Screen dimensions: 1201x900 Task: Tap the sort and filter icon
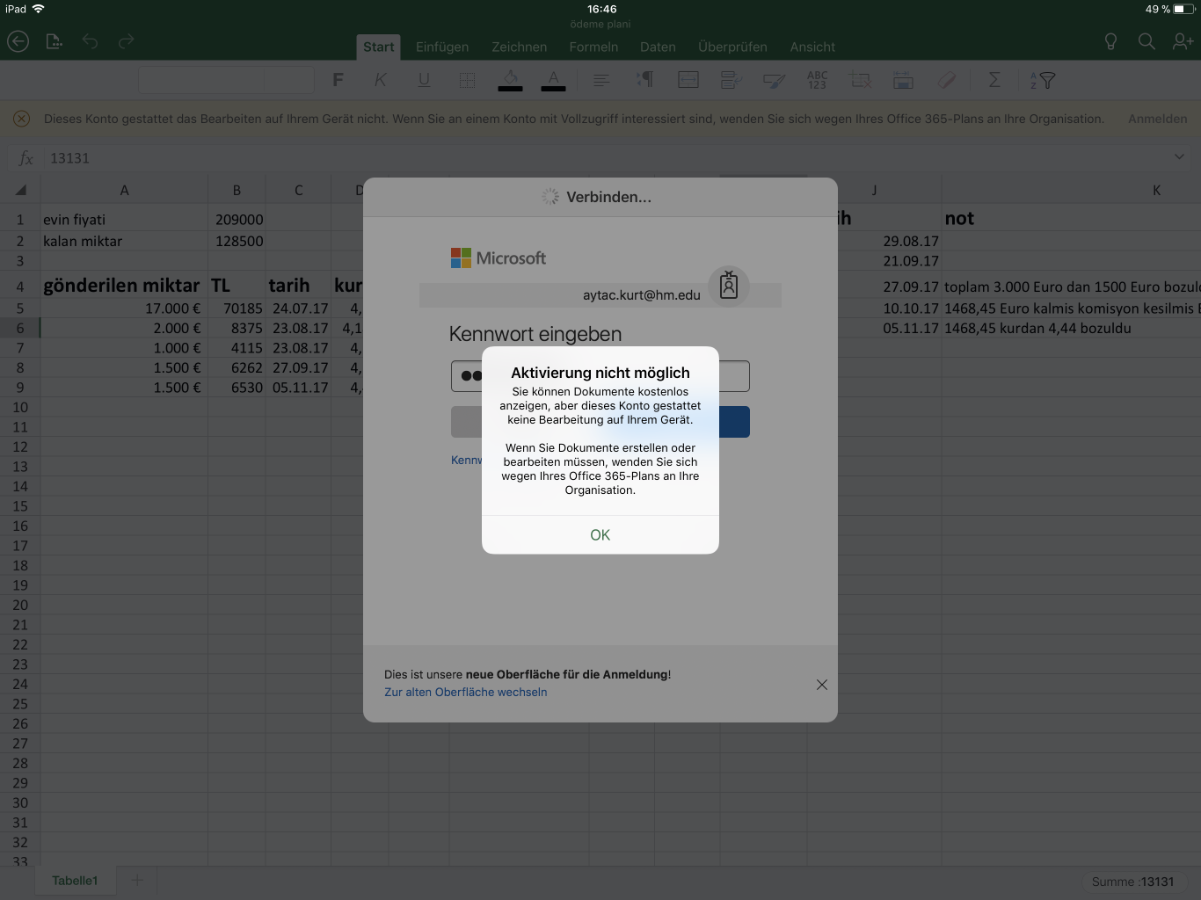coord(1042,80)
